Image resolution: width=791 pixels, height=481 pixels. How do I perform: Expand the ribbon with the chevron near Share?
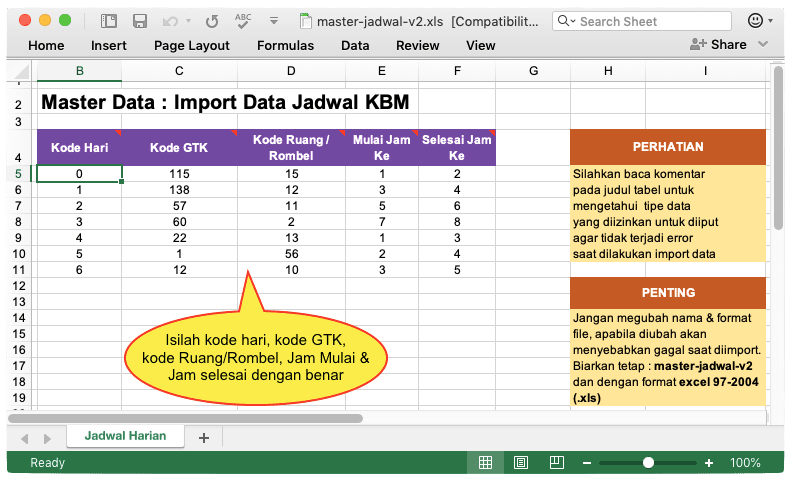tap(763, 44)
